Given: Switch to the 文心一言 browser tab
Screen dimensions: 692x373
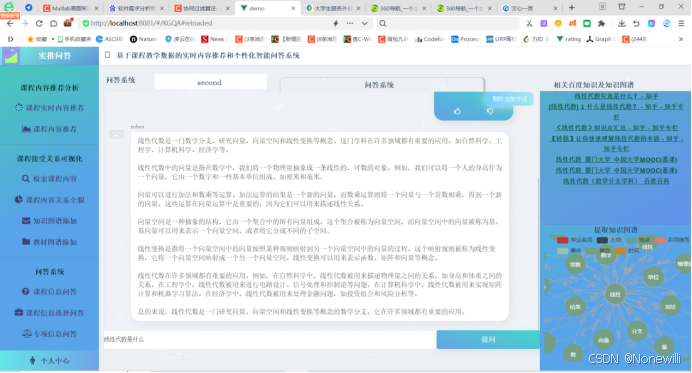Looking at the screenshot, I should click(x=530, y=8).
